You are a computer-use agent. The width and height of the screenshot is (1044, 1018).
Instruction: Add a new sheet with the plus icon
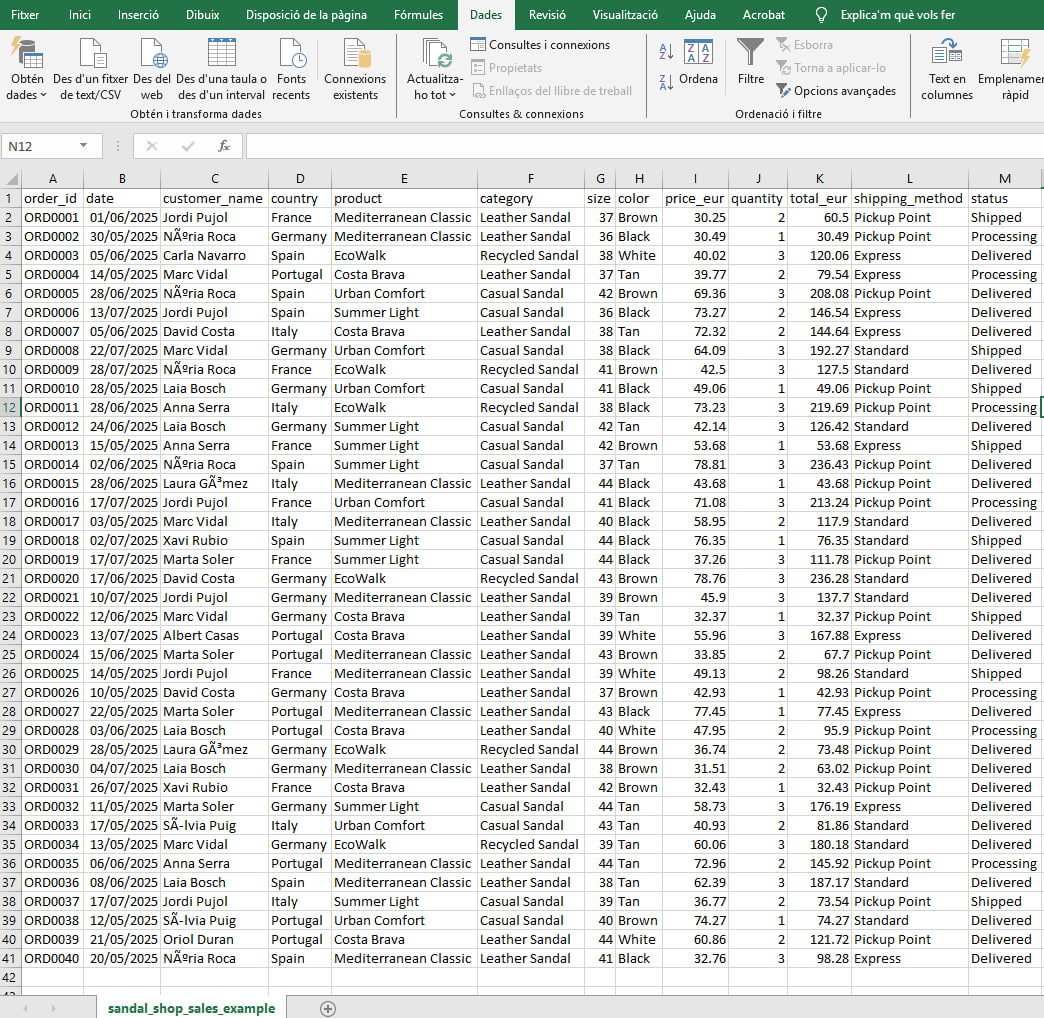point(328,1009)
